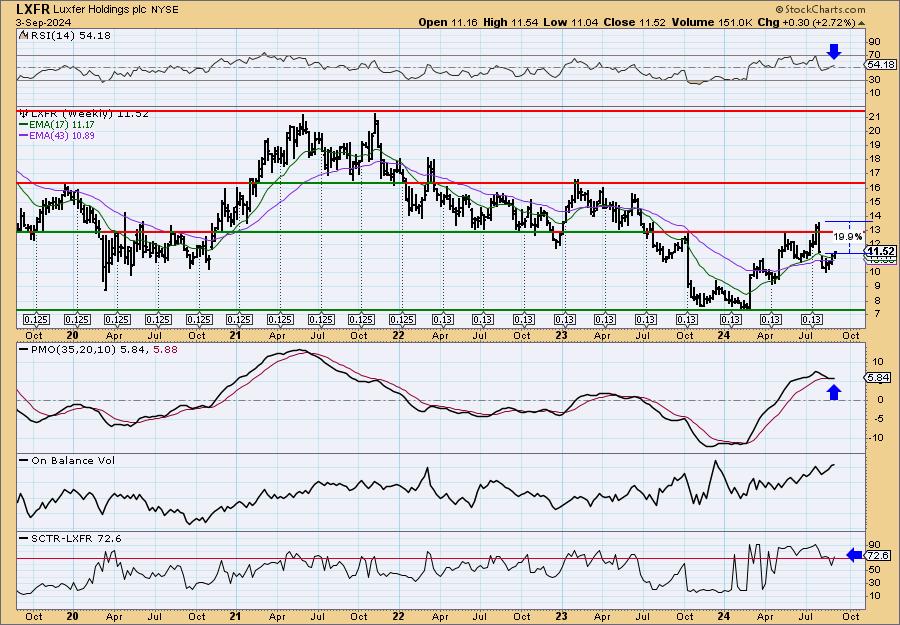Click the 'On Balance Vol' panel label

(67, 460)
